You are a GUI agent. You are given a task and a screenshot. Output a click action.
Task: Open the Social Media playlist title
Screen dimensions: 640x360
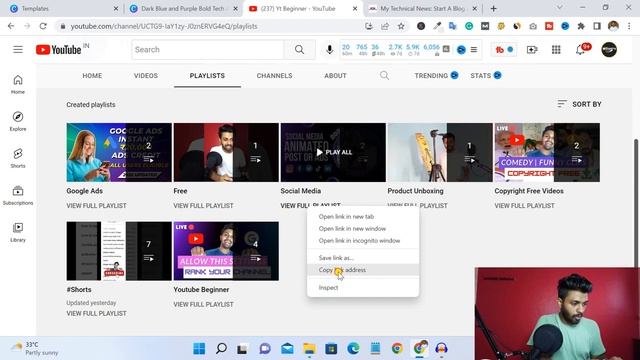point(300,191)
